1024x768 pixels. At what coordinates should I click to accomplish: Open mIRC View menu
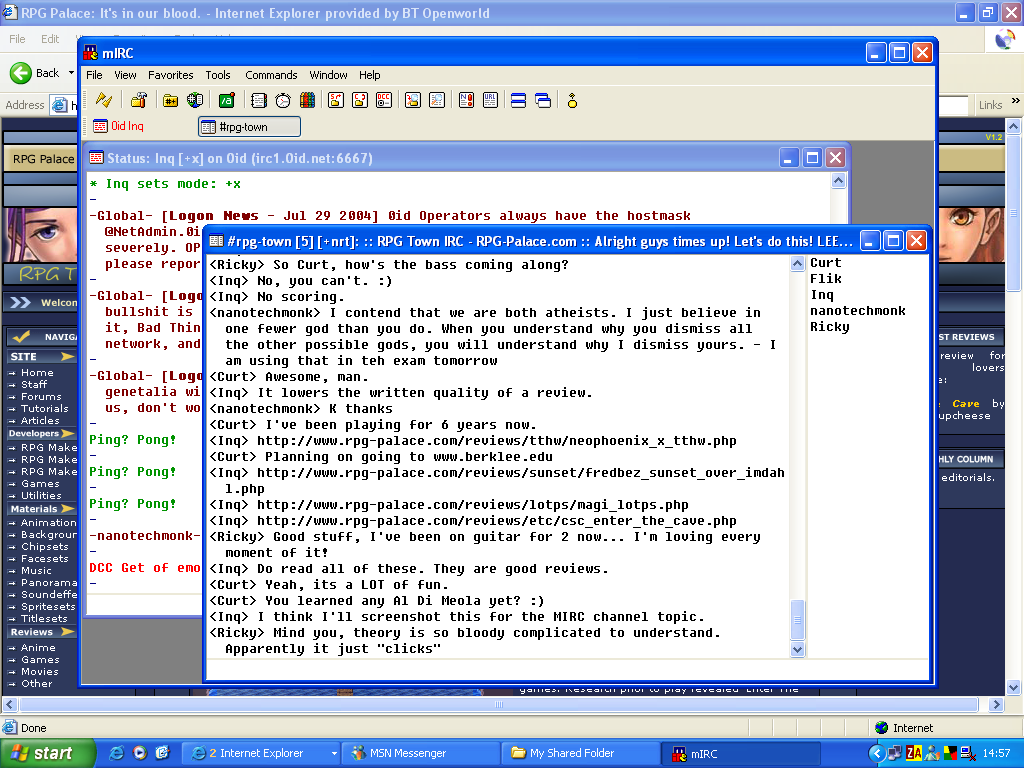tap(125, 75)
